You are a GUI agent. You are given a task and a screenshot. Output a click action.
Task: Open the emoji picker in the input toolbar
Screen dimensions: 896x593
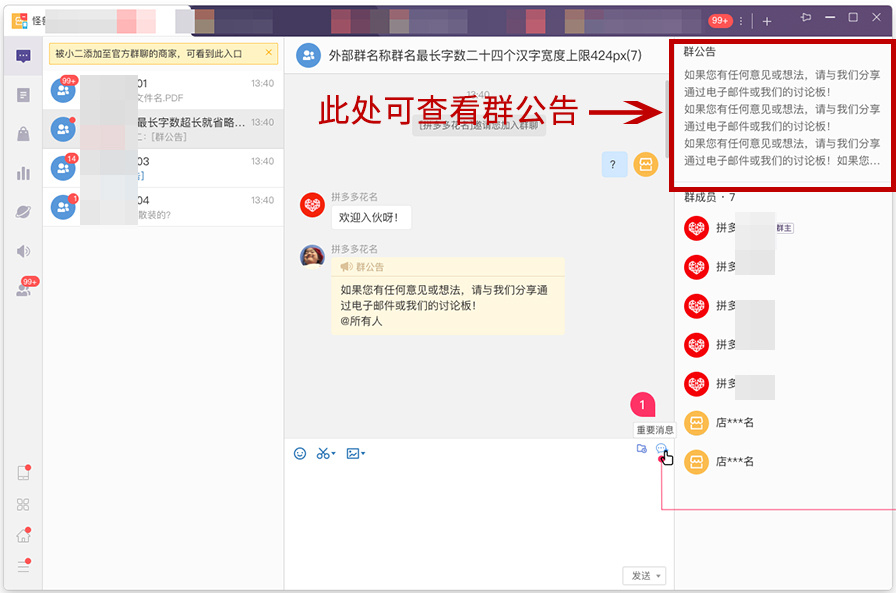click(300, 454)
